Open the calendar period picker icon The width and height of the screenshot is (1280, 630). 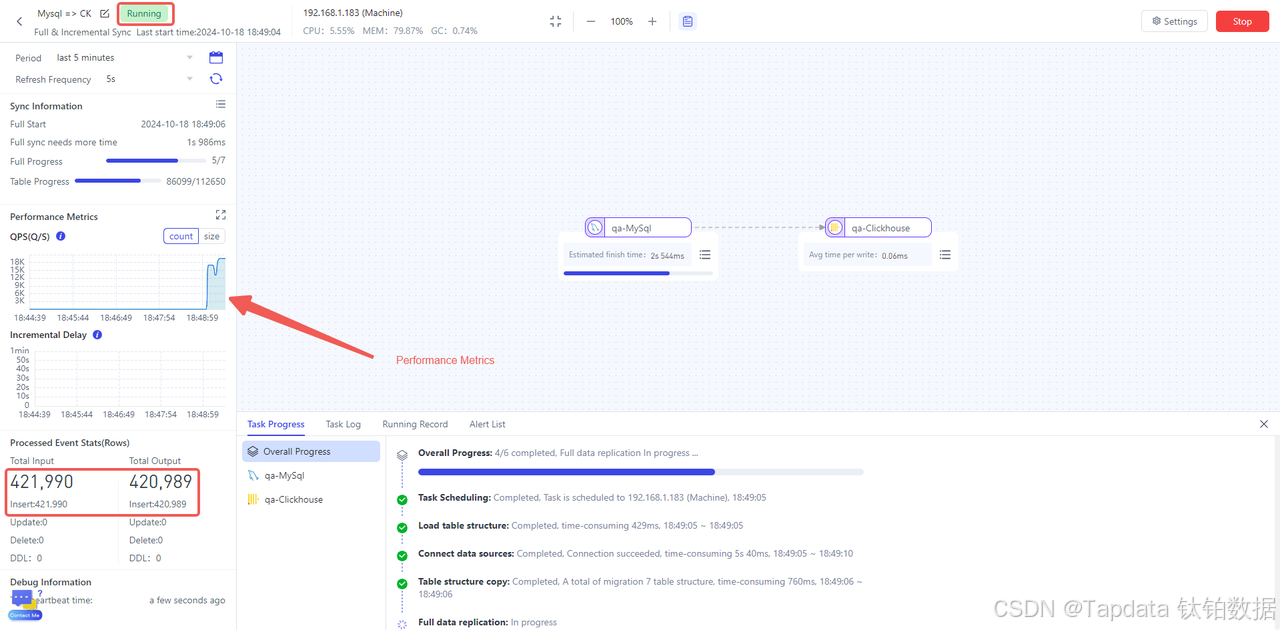[216, 58]
